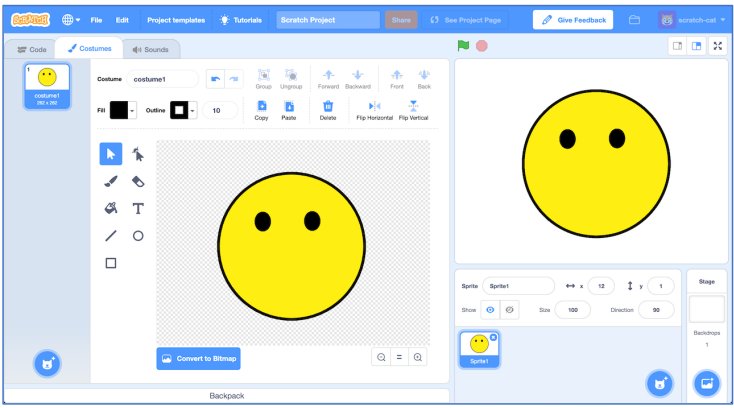Pick the Fill bucket tool
This screenshot has width=734, height=408.
(111, 208)
